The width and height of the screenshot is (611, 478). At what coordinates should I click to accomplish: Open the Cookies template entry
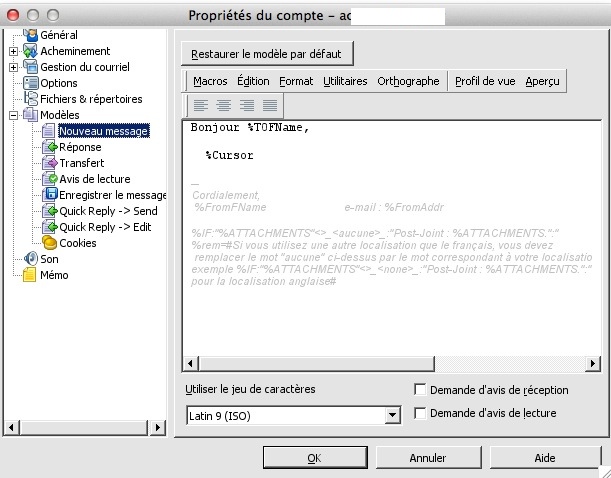click(x=77, y=243)
